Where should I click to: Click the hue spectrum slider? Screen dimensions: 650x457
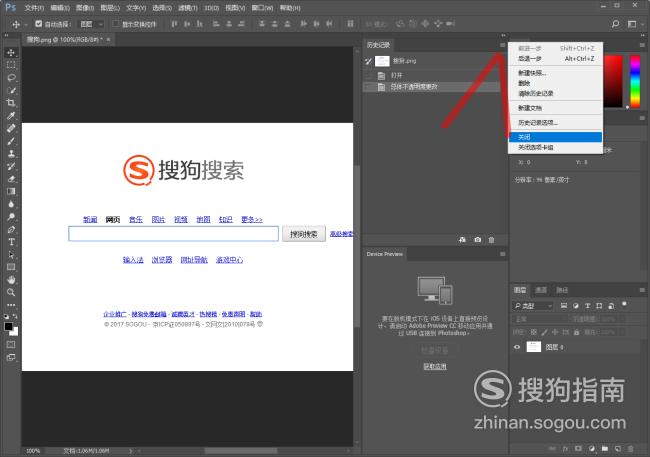635,81
